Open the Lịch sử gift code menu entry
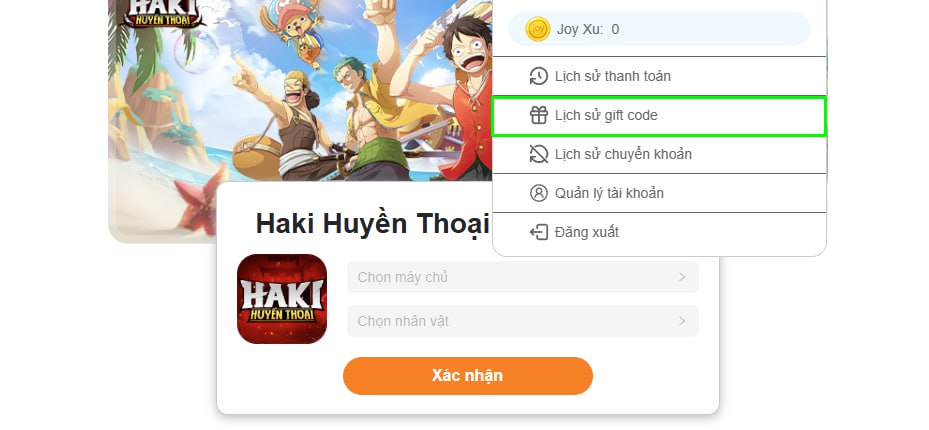This screenshot has height=430, width=929. (659, 115)
